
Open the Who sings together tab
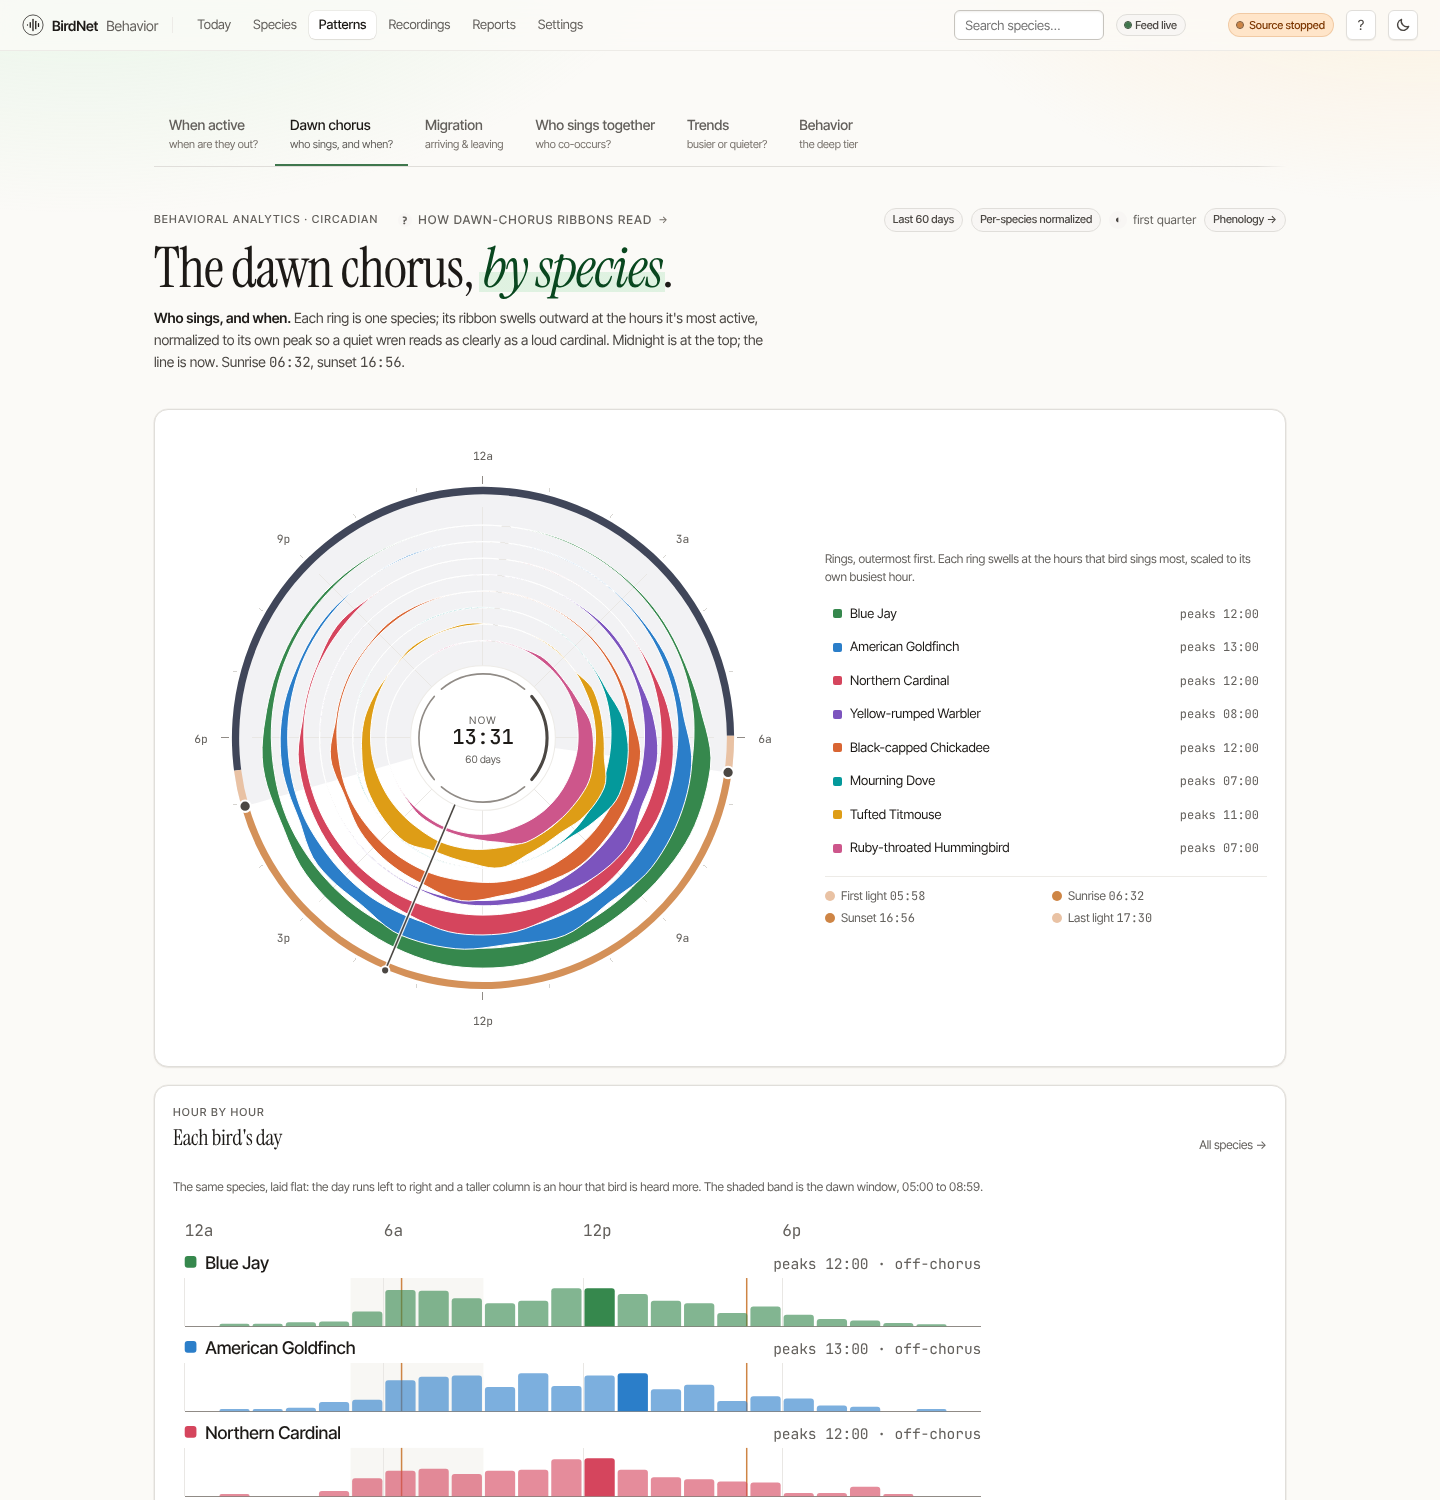pyautogui.click(x=595, y=134)
